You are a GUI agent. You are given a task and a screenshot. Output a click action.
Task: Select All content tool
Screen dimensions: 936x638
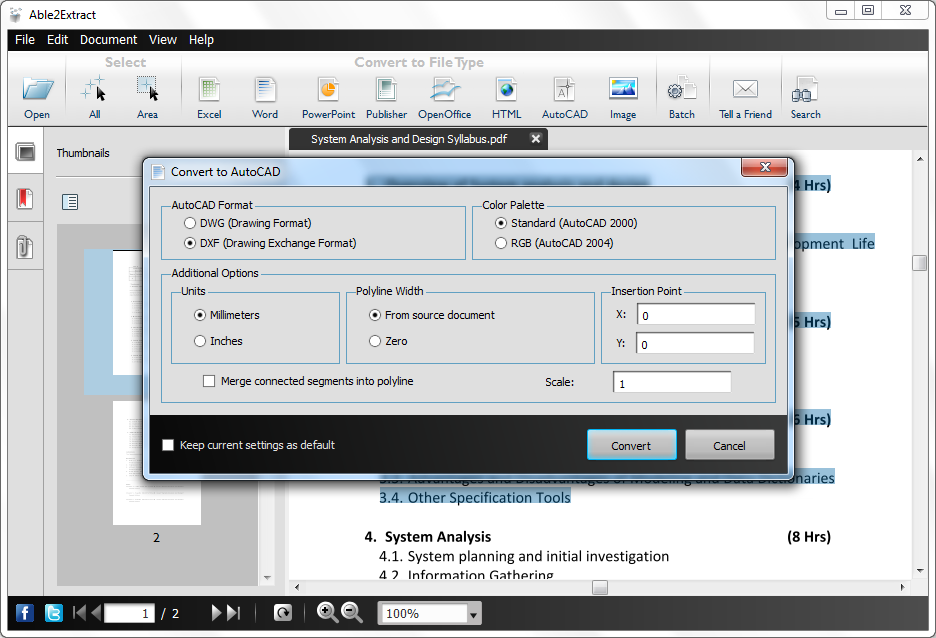coord(94,90)
